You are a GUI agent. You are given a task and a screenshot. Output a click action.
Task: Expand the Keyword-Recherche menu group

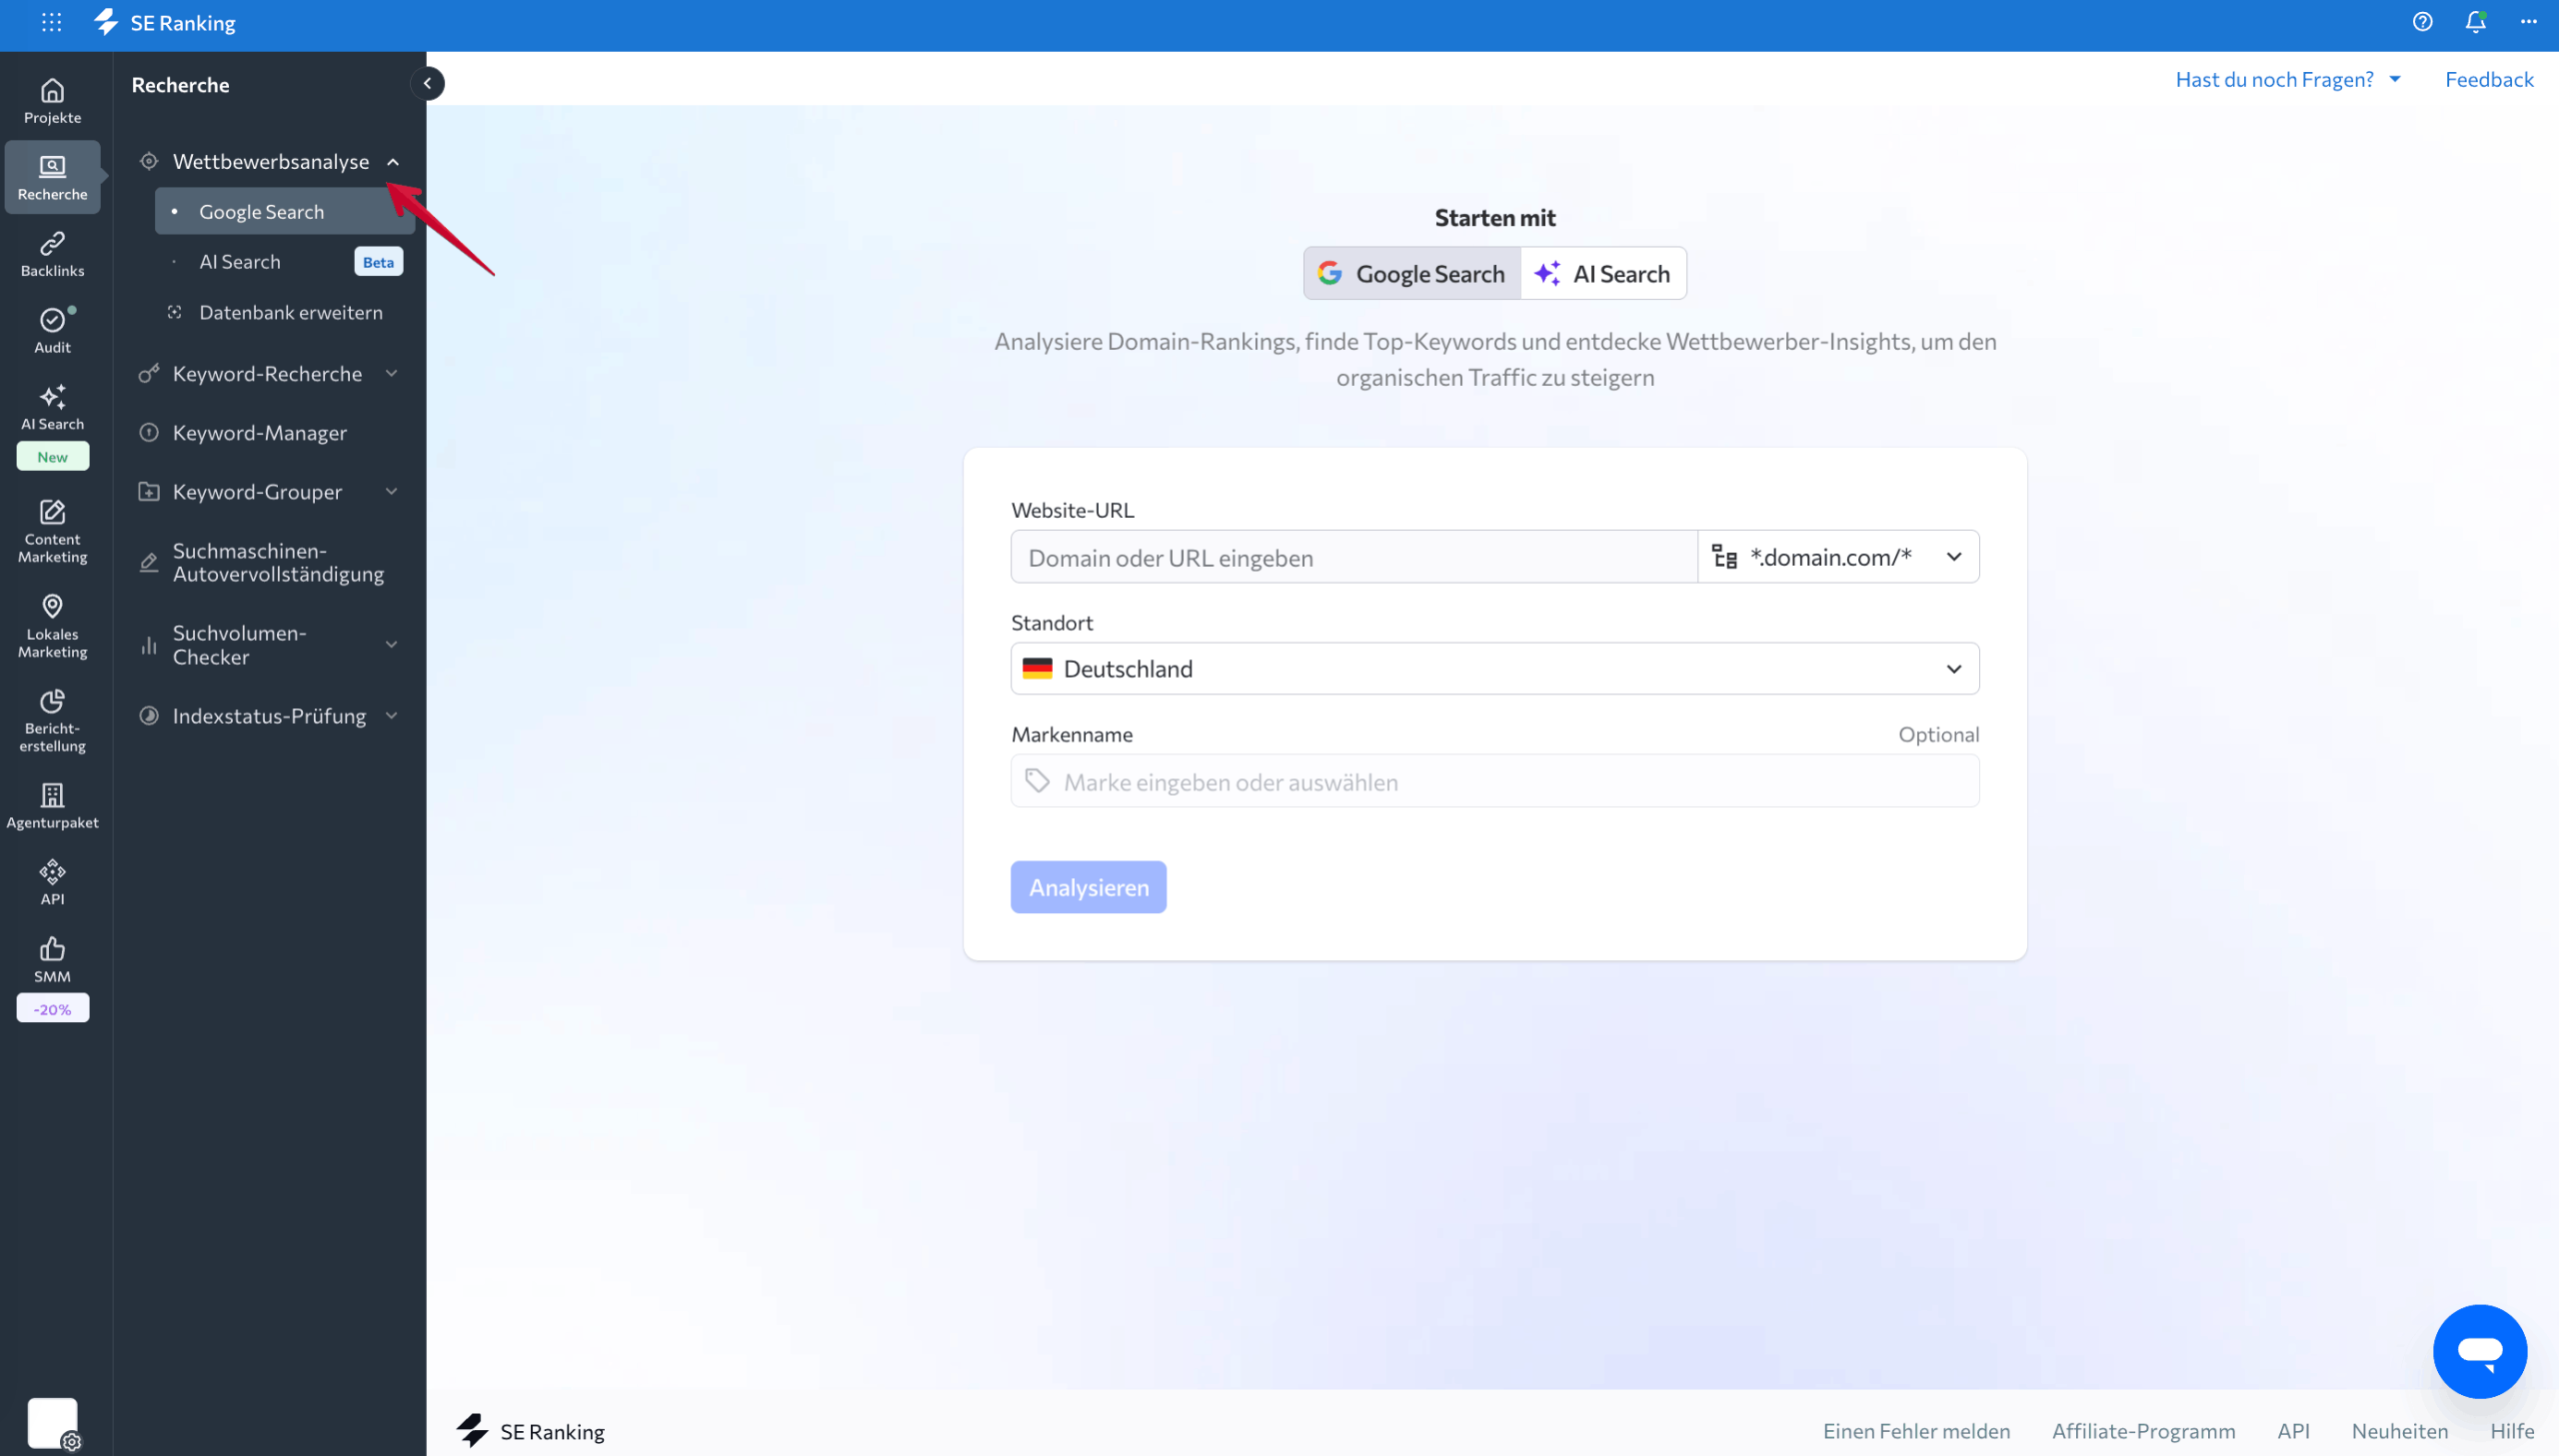269,373
